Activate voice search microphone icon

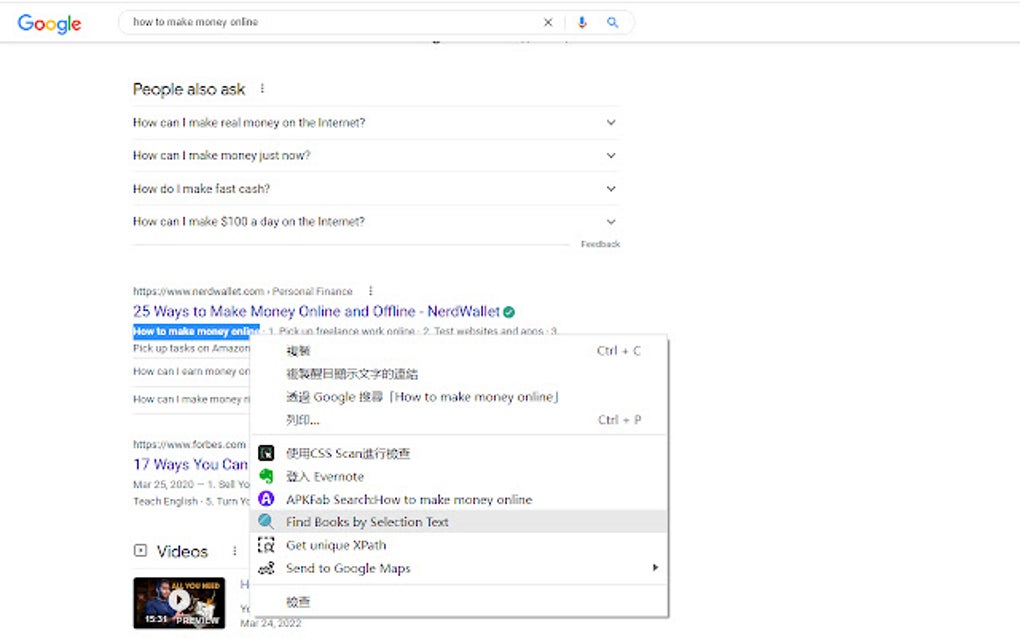(x=582, y=21)
